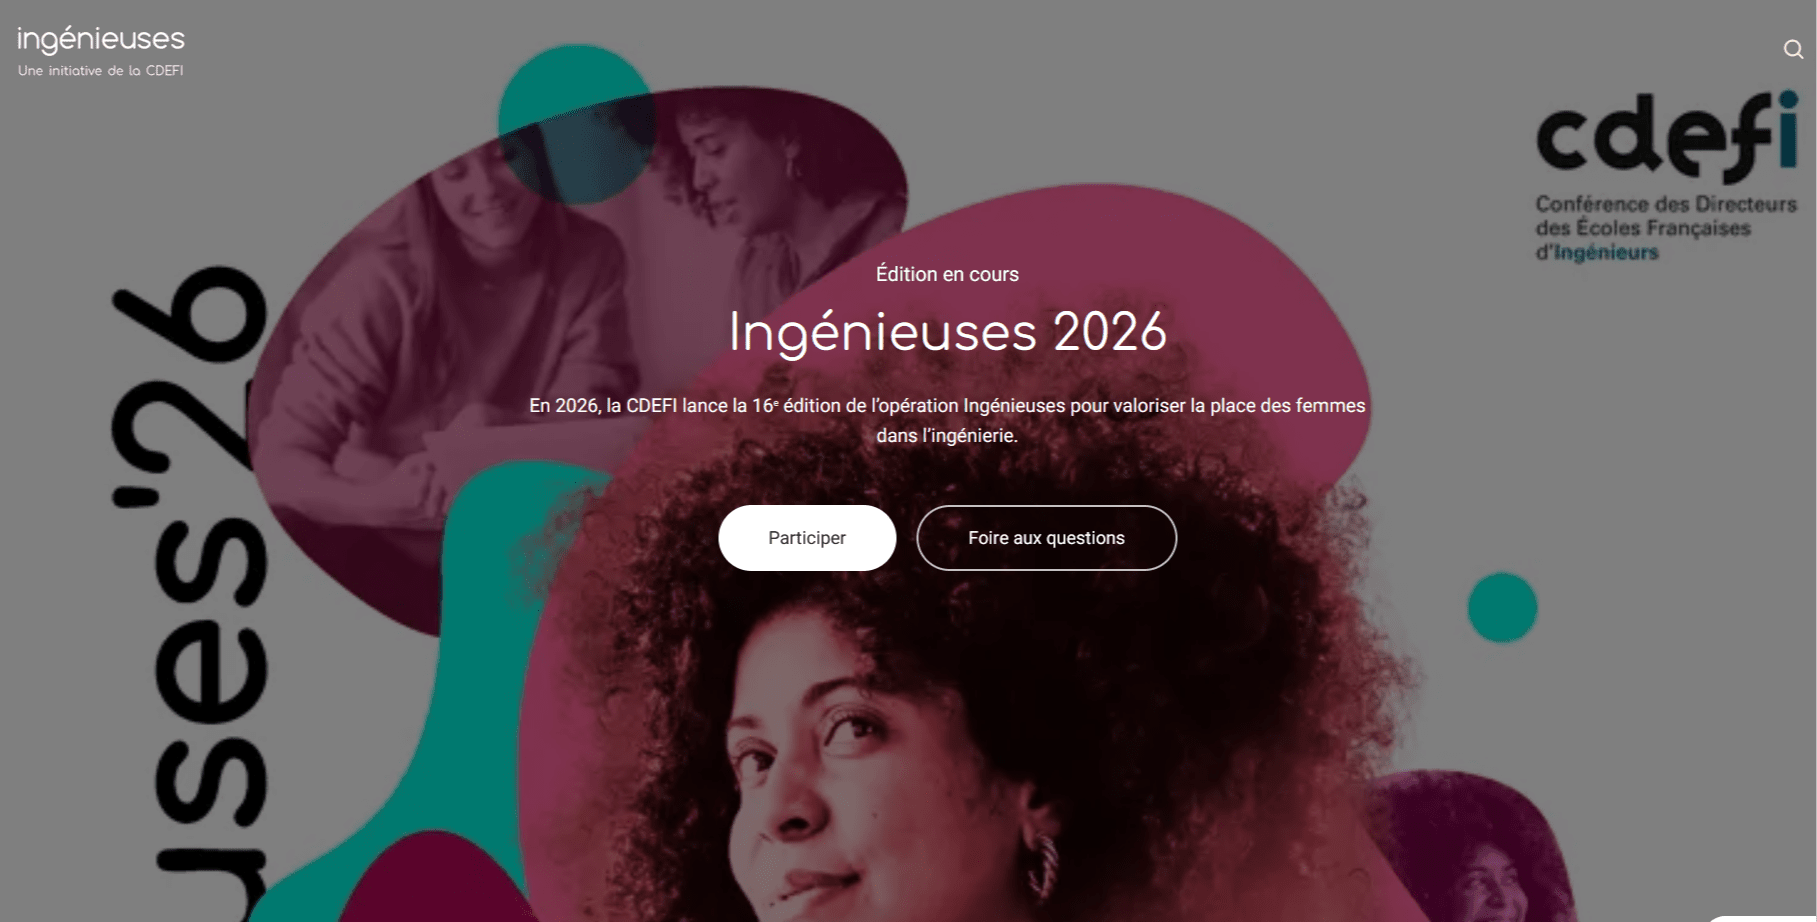1817x922 pixels.
Task: Click the 16e édition description paragraph
Action: point(947,421)
